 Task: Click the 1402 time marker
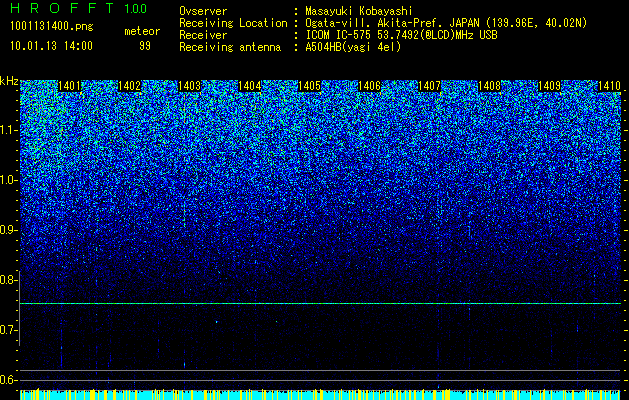point(129,86)
